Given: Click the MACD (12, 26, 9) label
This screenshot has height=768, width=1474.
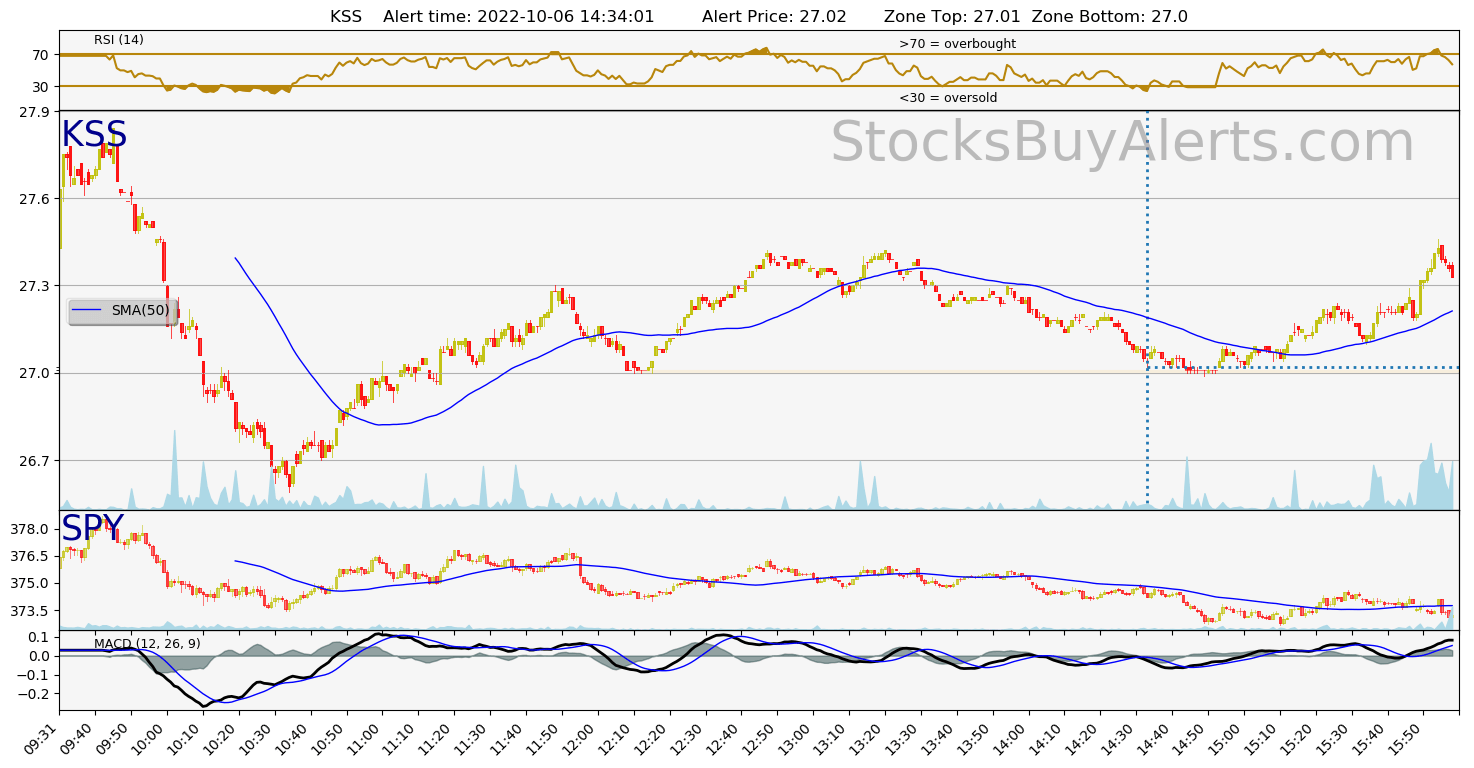Looking at the screenshot, I should pos(147,644).
